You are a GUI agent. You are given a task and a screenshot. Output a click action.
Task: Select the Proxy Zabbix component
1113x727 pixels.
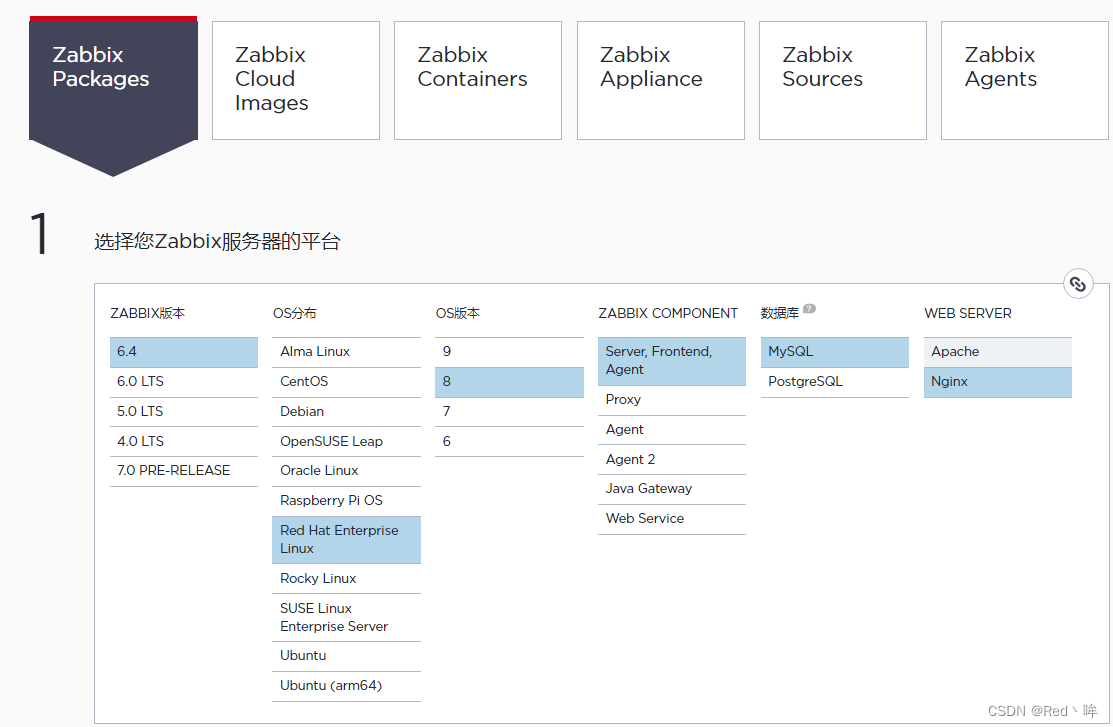pos(671,399)
